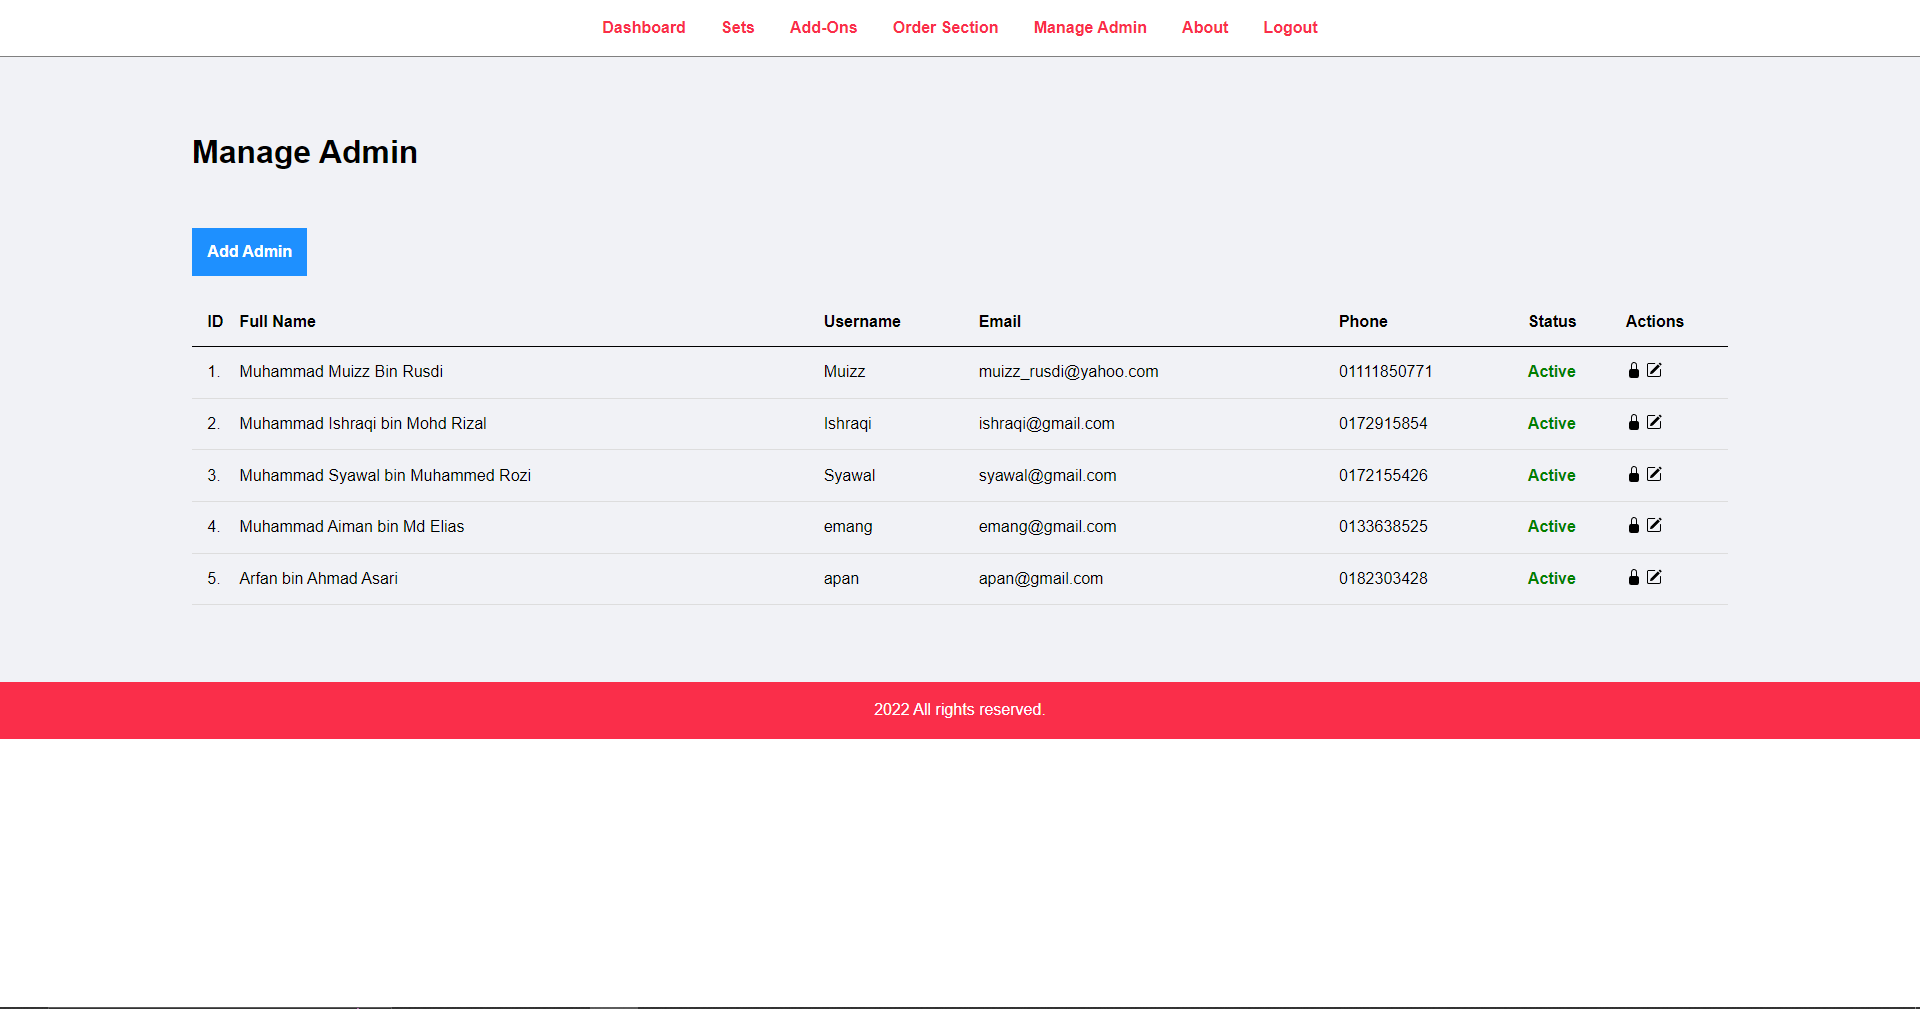Lock Syawal's admin account
The height and width of the screenshot is (1009, 1920).
pos(1633,475)
